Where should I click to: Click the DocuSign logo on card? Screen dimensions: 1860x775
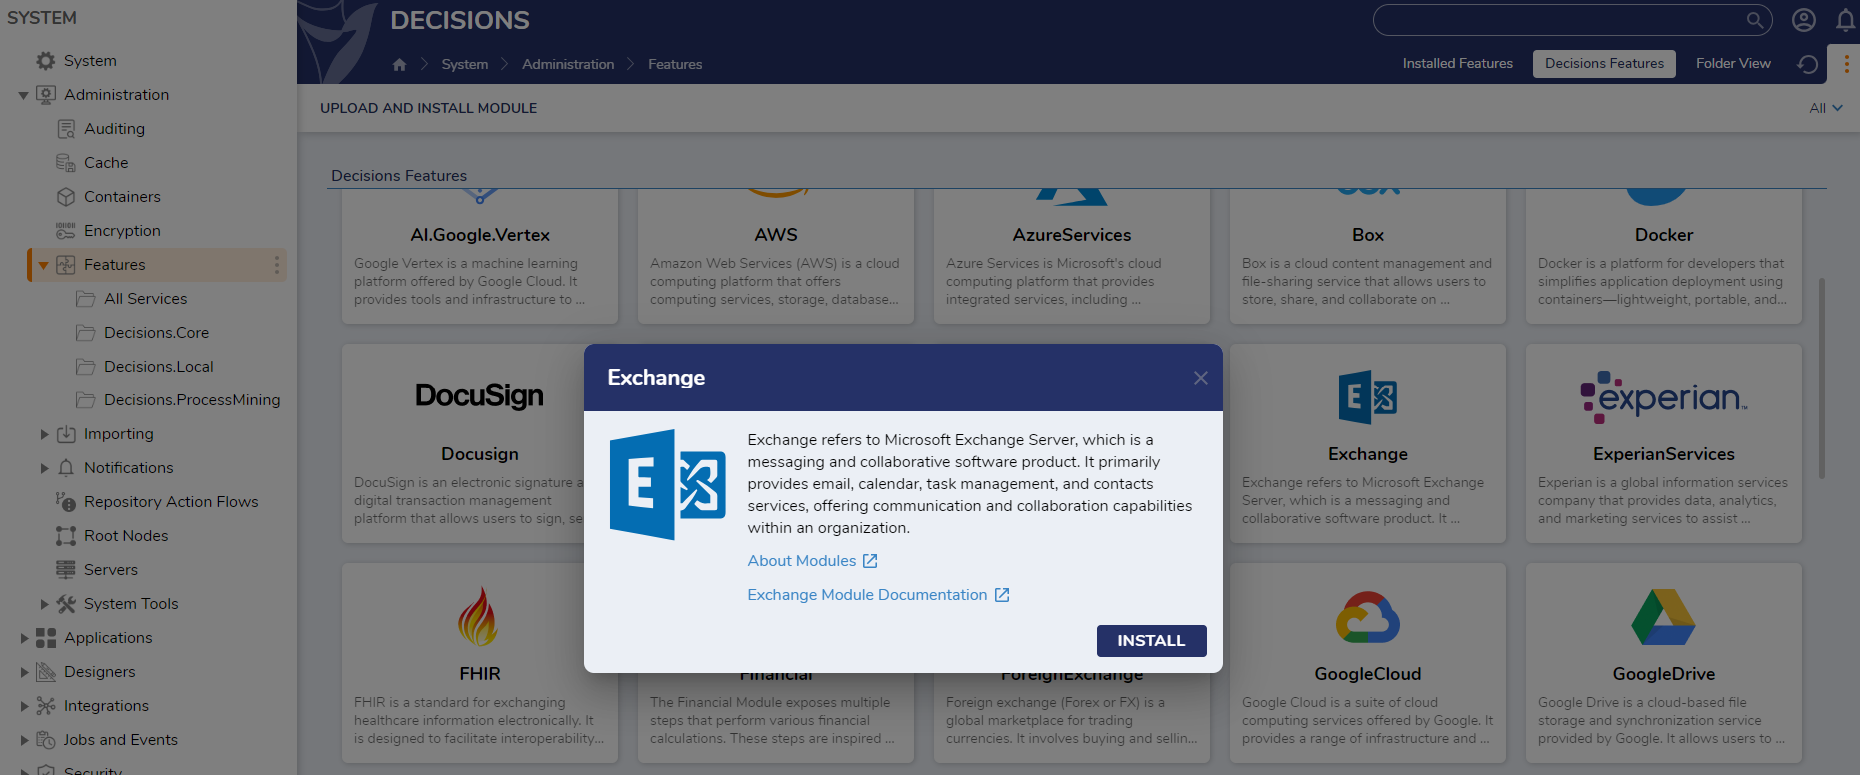pos(480,396)
